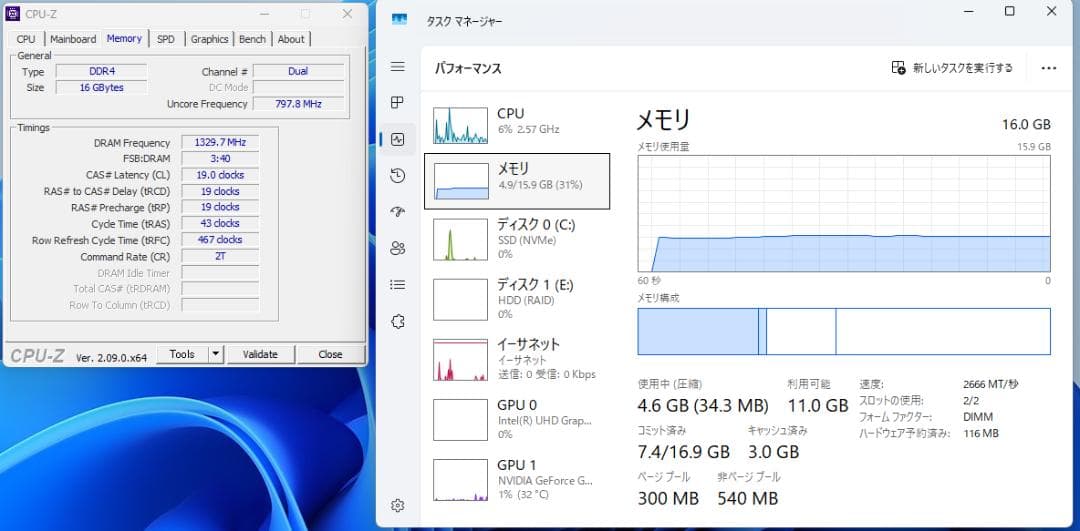Switch to the CPU tab in CPU-Z
1080x531 pixels.
pos(26,39)
